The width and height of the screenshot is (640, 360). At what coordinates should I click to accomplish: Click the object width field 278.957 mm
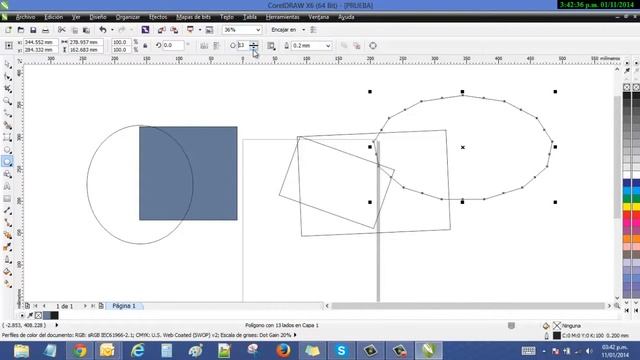86,42
